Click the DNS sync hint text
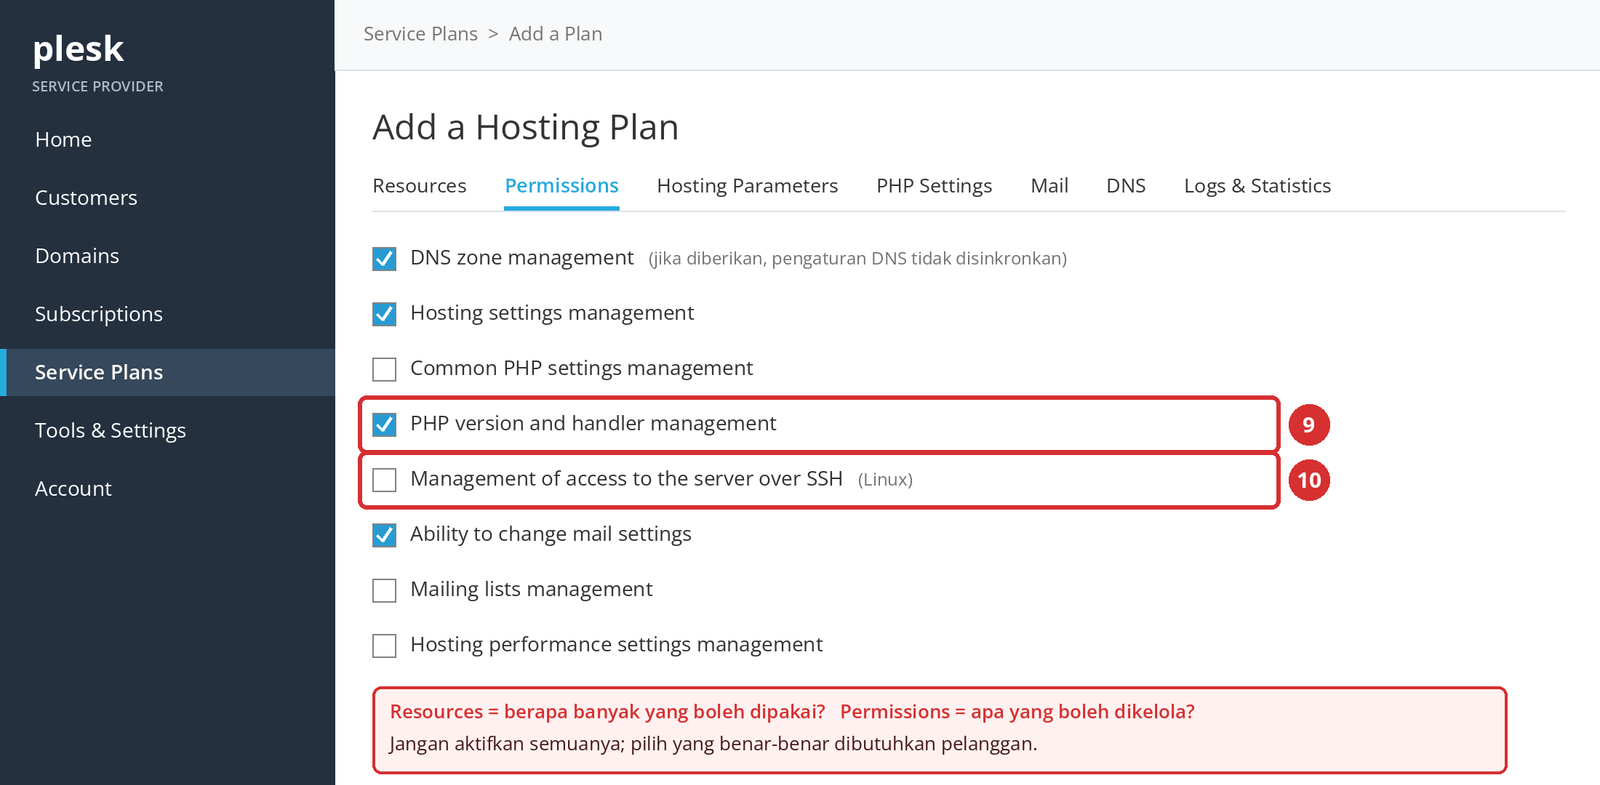 (857, 259)
